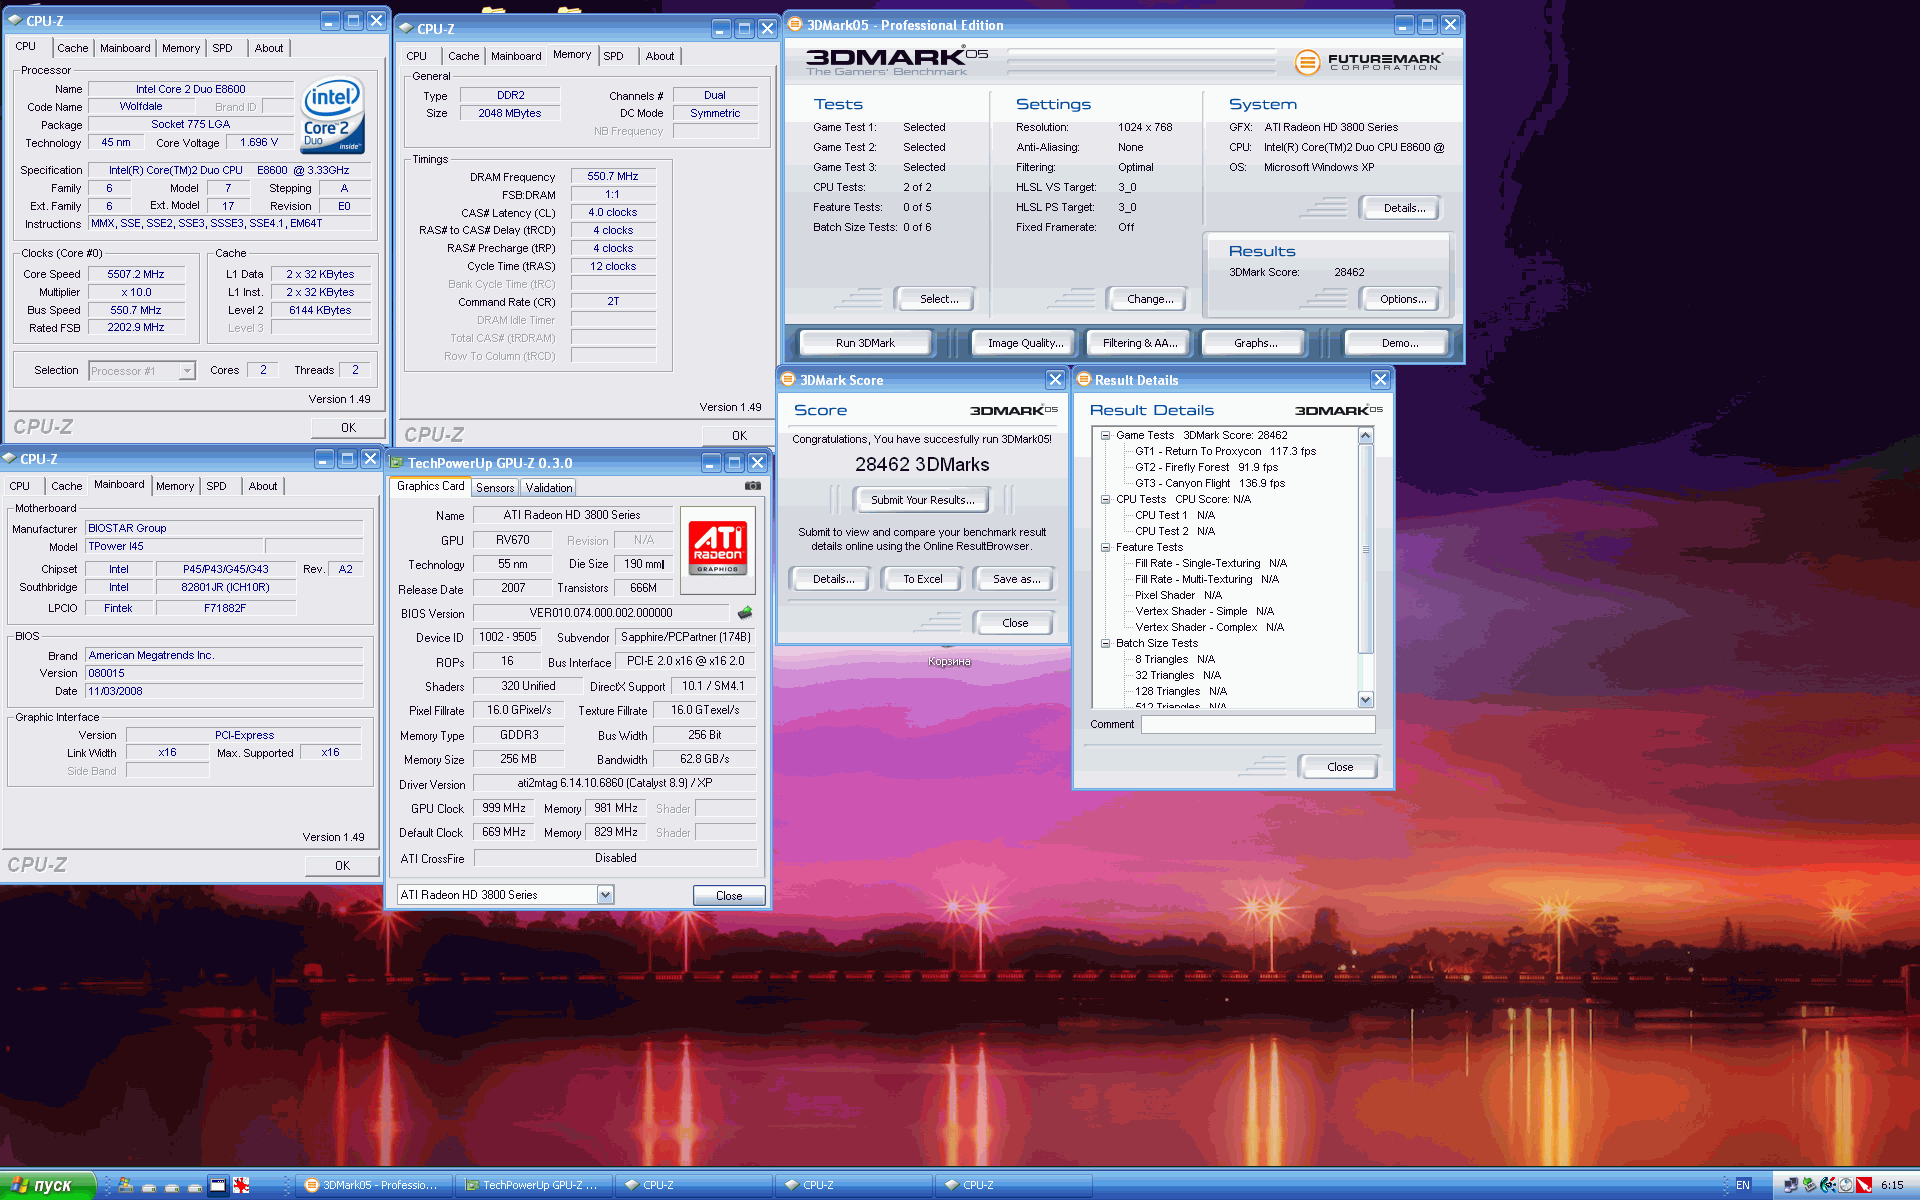This screenshot has width=1920, height=1200.
Task: Collapse the CPU Tests tree node
Action: click(x=1105, y=499)
